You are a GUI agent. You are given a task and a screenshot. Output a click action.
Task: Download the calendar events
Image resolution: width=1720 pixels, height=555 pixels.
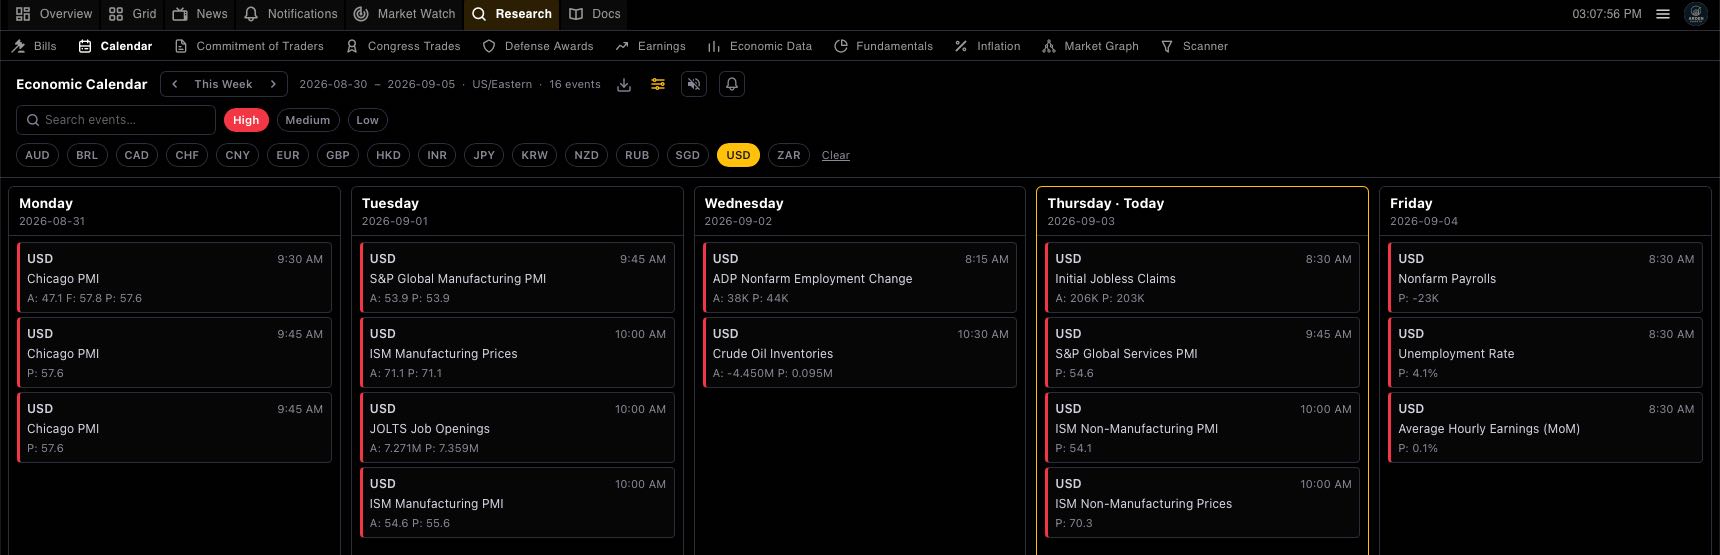[x=624, y=85]
